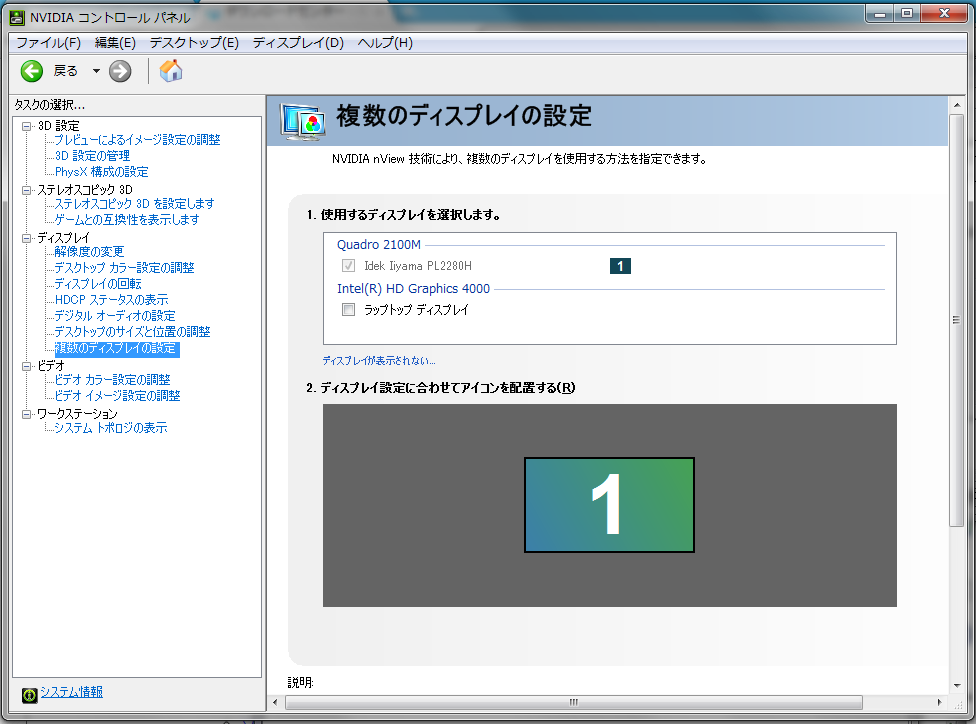Image resolution: width=976 pixels, height=724 pixels.
Task: Open the ヘルプ(H) menu
Action: coord(385,42)
